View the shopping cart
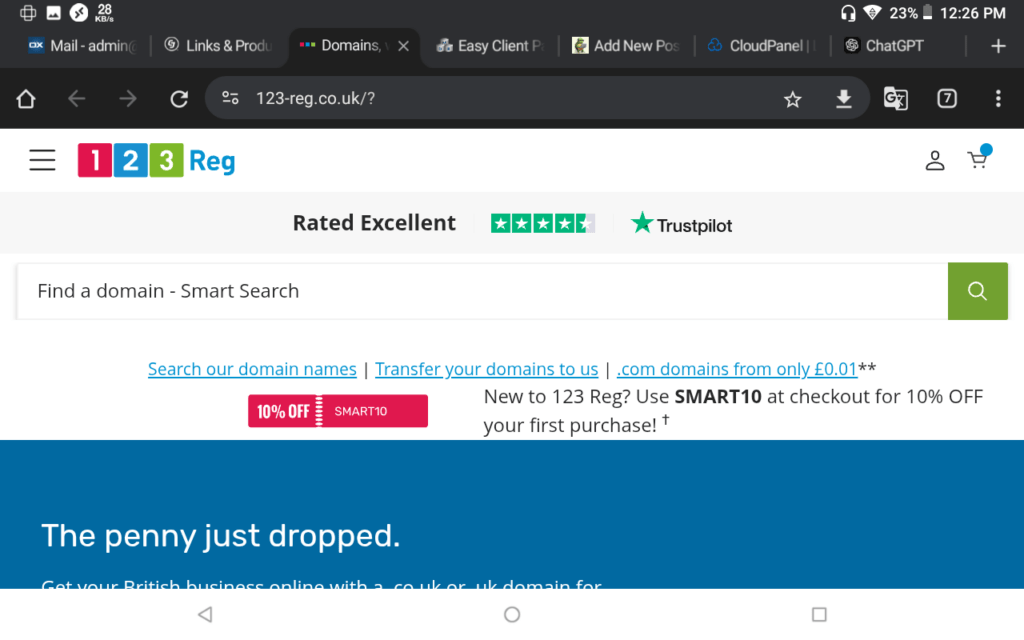1024x640 pixels. tap(978, 159)
